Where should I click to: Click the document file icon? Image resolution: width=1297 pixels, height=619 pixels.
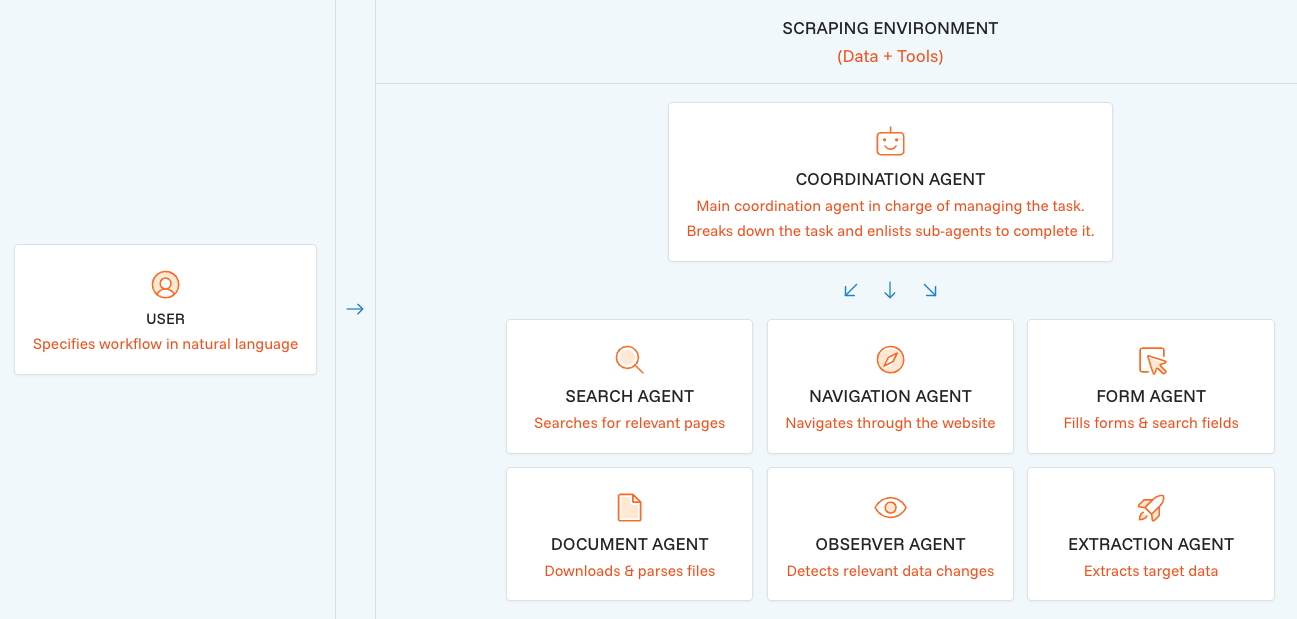click(629, 508)
